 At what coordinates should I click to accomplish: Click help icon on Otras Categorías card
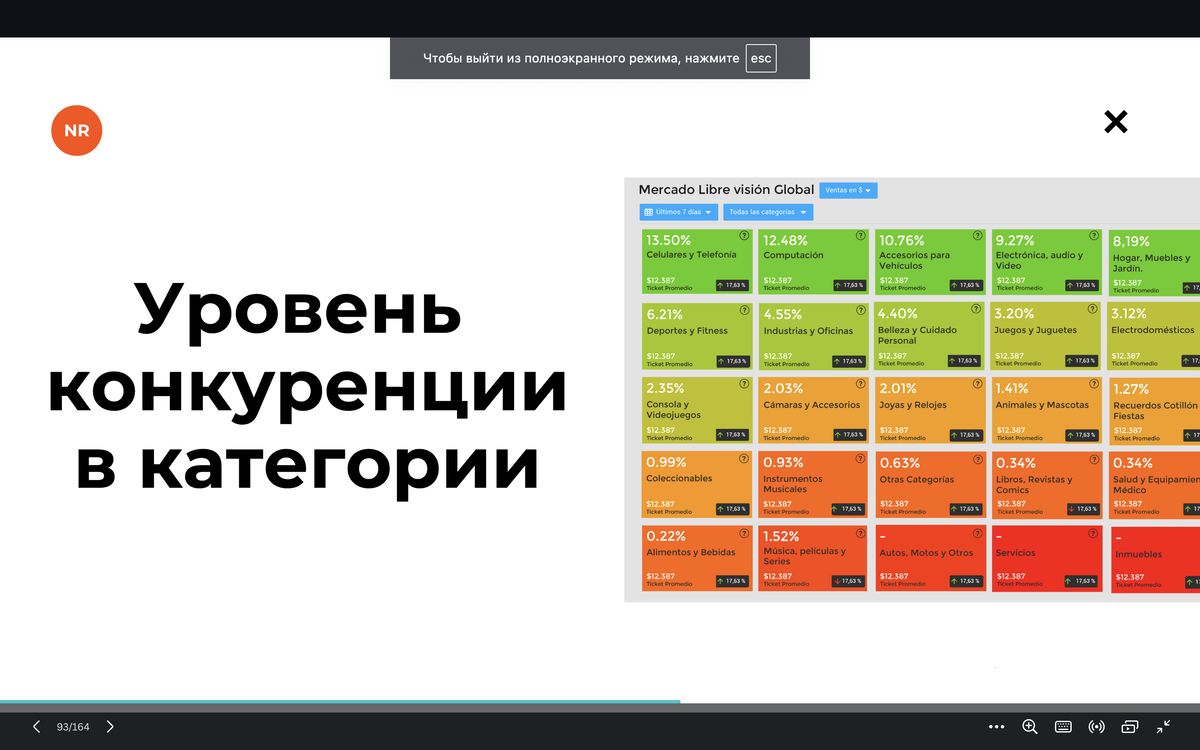click(x=976, y=458)
